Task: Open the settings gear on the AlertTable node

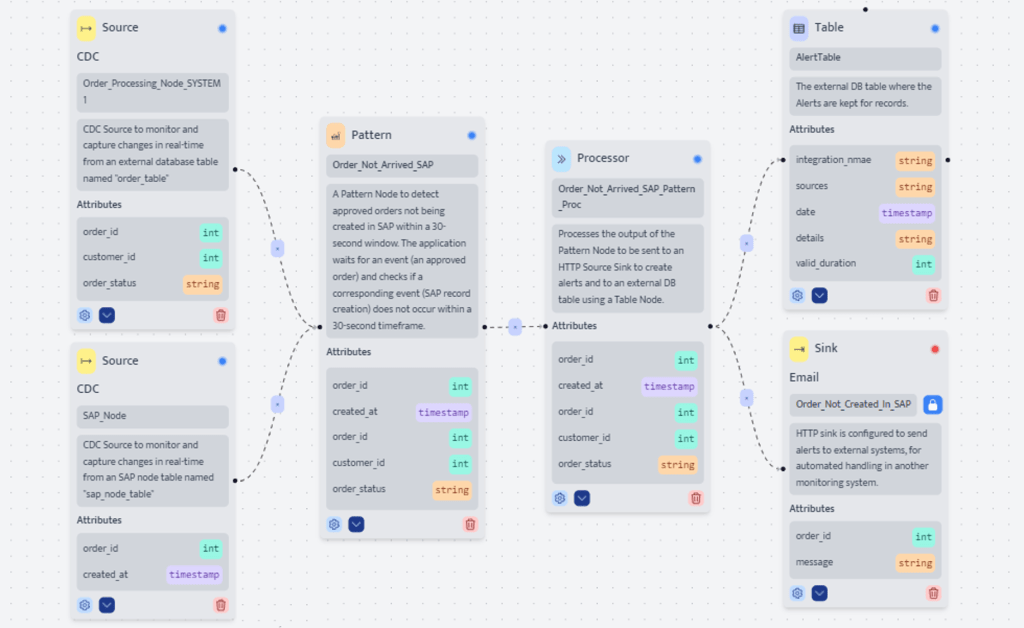Action: coord(797,295)
